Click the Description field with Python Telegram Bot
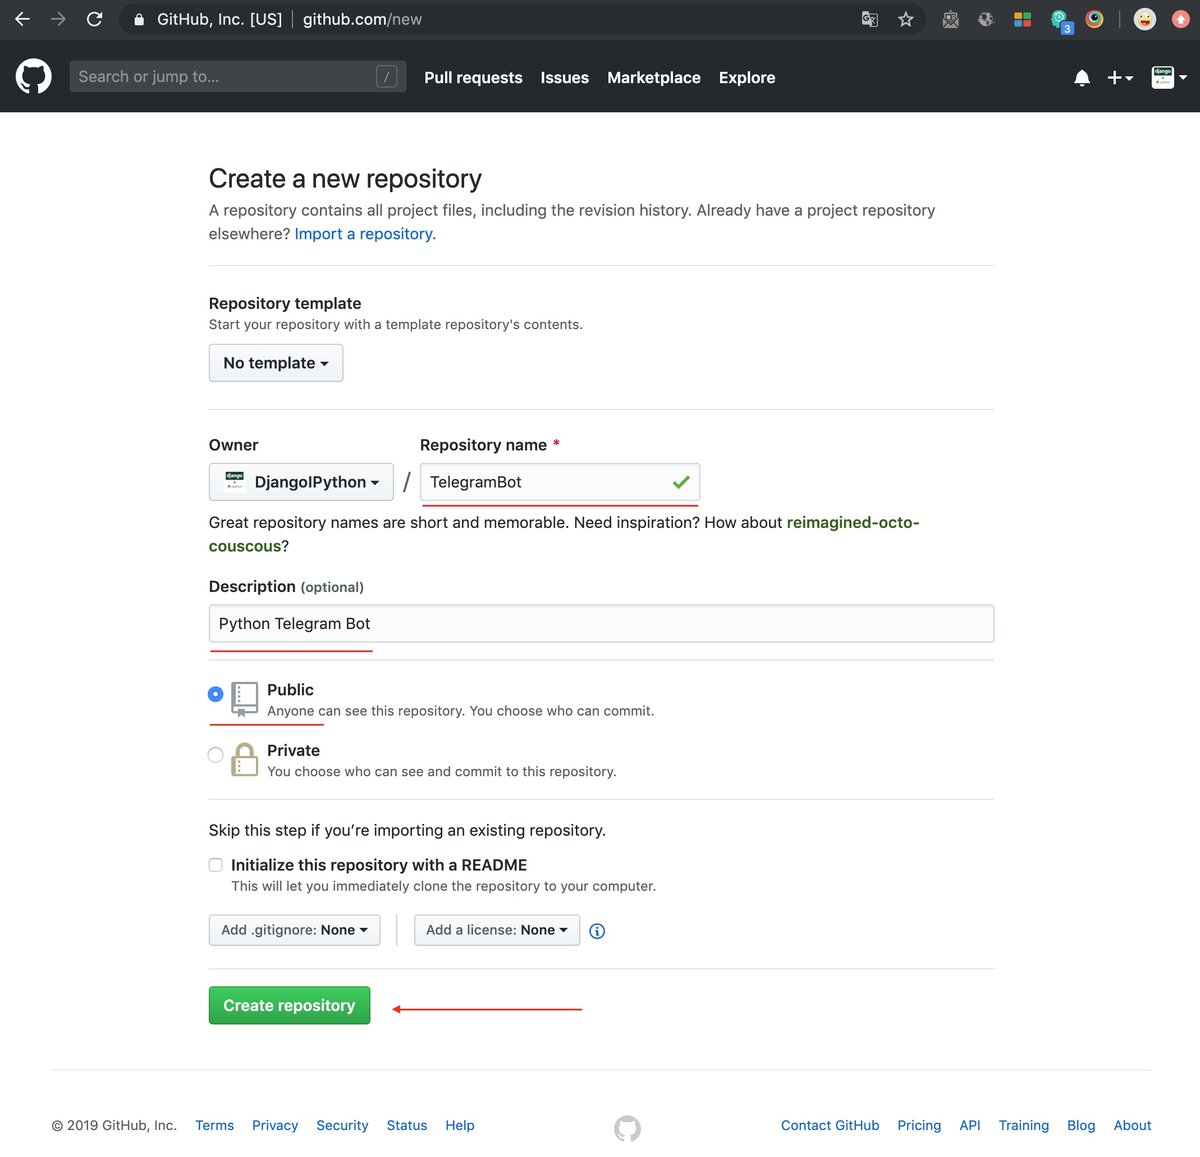 (x=601, y=623)
